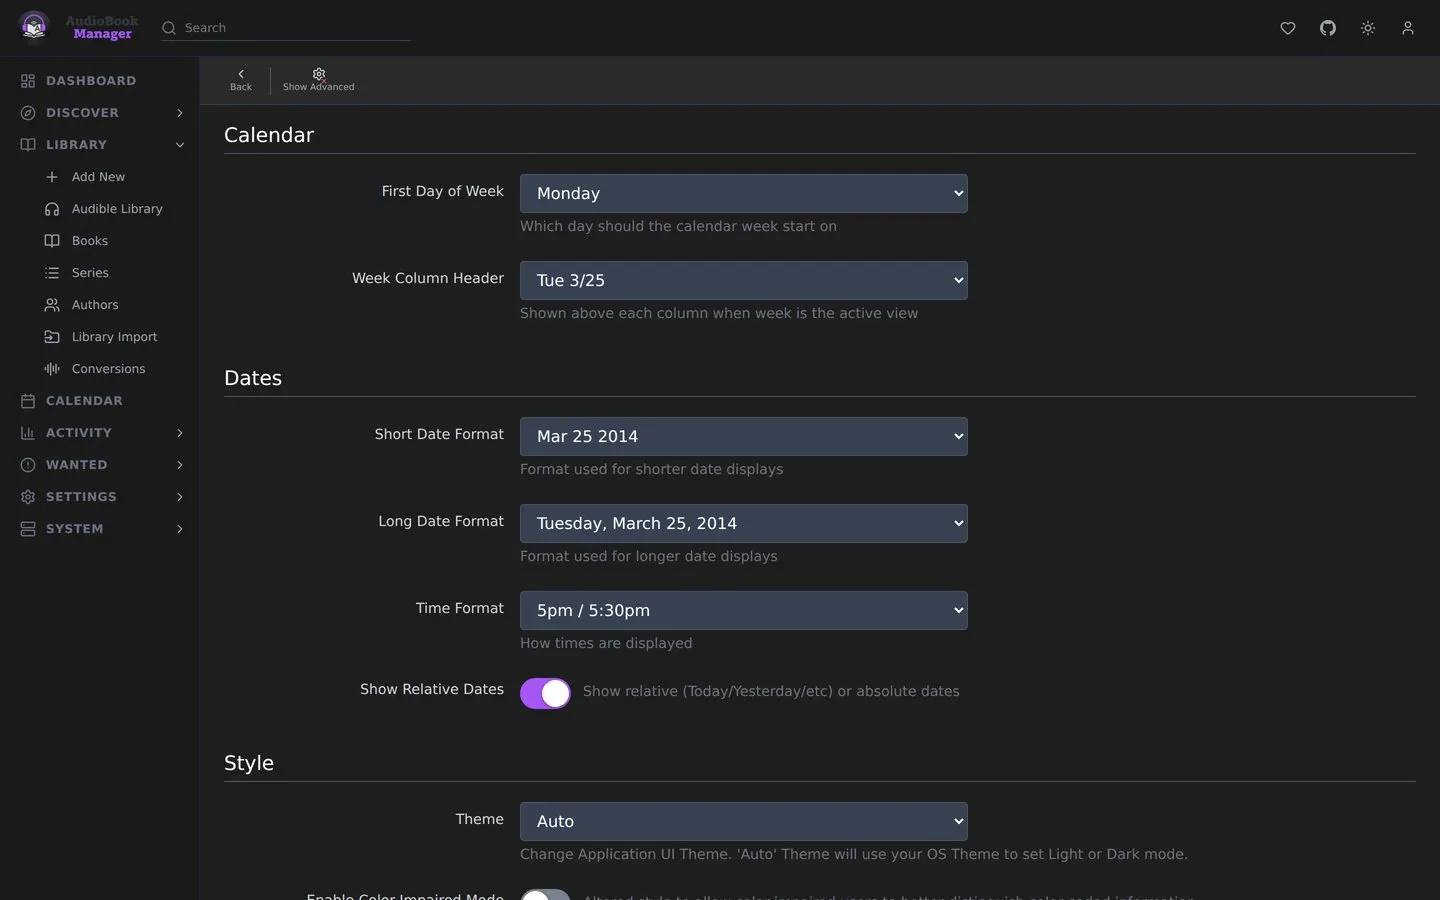
Task: Click the Settings gear sidebar icon
Action: 28,497
